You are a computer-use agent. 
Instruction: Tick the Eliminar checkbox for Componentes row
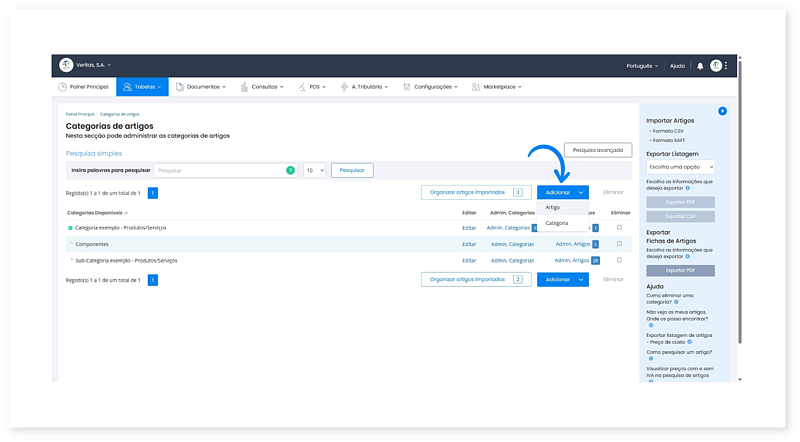(619, 244)
